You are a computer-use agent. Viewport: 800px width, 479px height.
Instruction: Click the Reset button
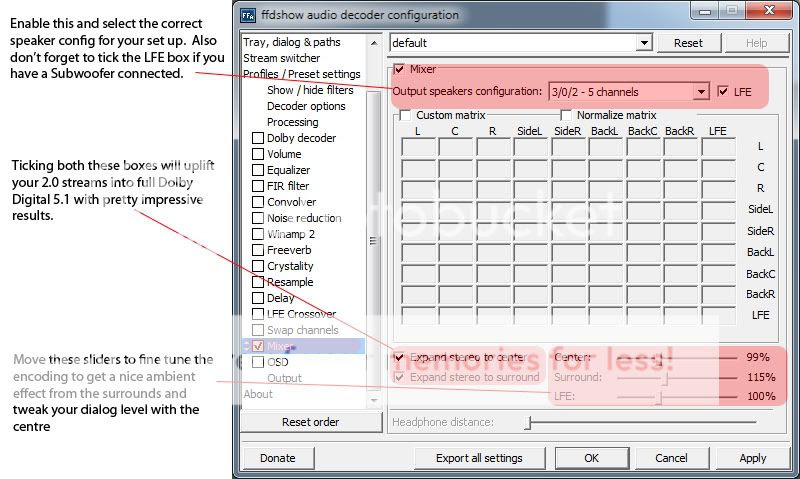[688, 43]
